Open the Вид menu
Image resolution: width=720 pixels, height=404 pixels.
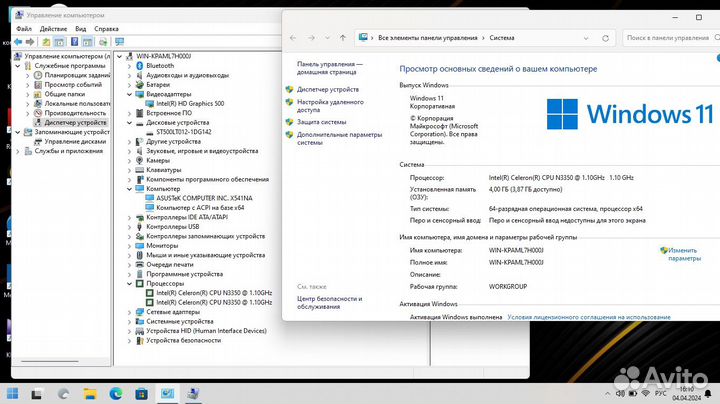(81, 28)
